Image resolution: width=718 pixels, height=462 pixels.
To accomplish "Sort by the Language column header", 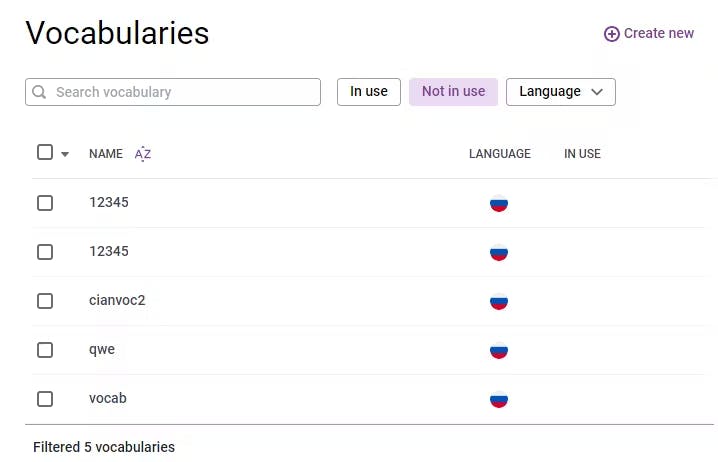I will 500,154.
